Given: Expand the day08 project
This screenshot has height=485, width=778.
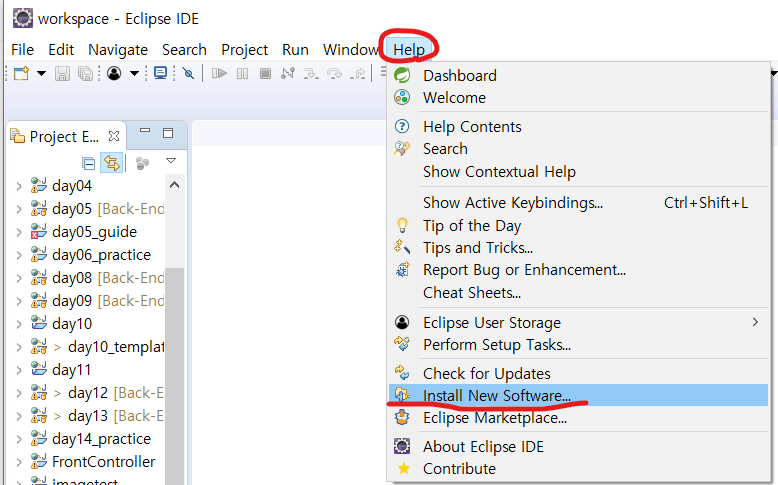Looking at the screenshot, I should 19,278.
